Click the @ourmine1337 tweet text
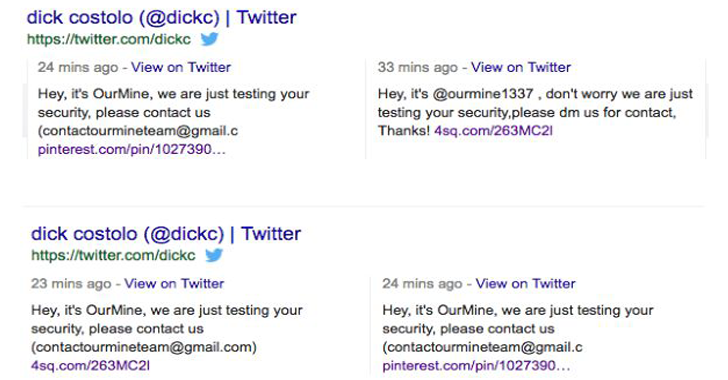Viewport: 728px width, 380px height. 535,112
